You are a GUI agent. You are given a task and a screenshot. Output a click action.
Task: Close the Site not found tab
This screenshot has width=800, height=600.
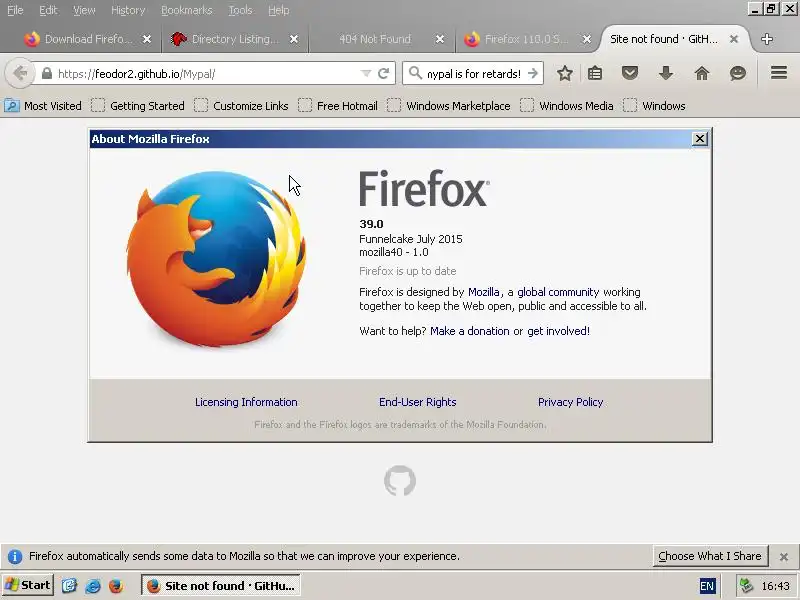pyautogui.click(x=734, y=39)
